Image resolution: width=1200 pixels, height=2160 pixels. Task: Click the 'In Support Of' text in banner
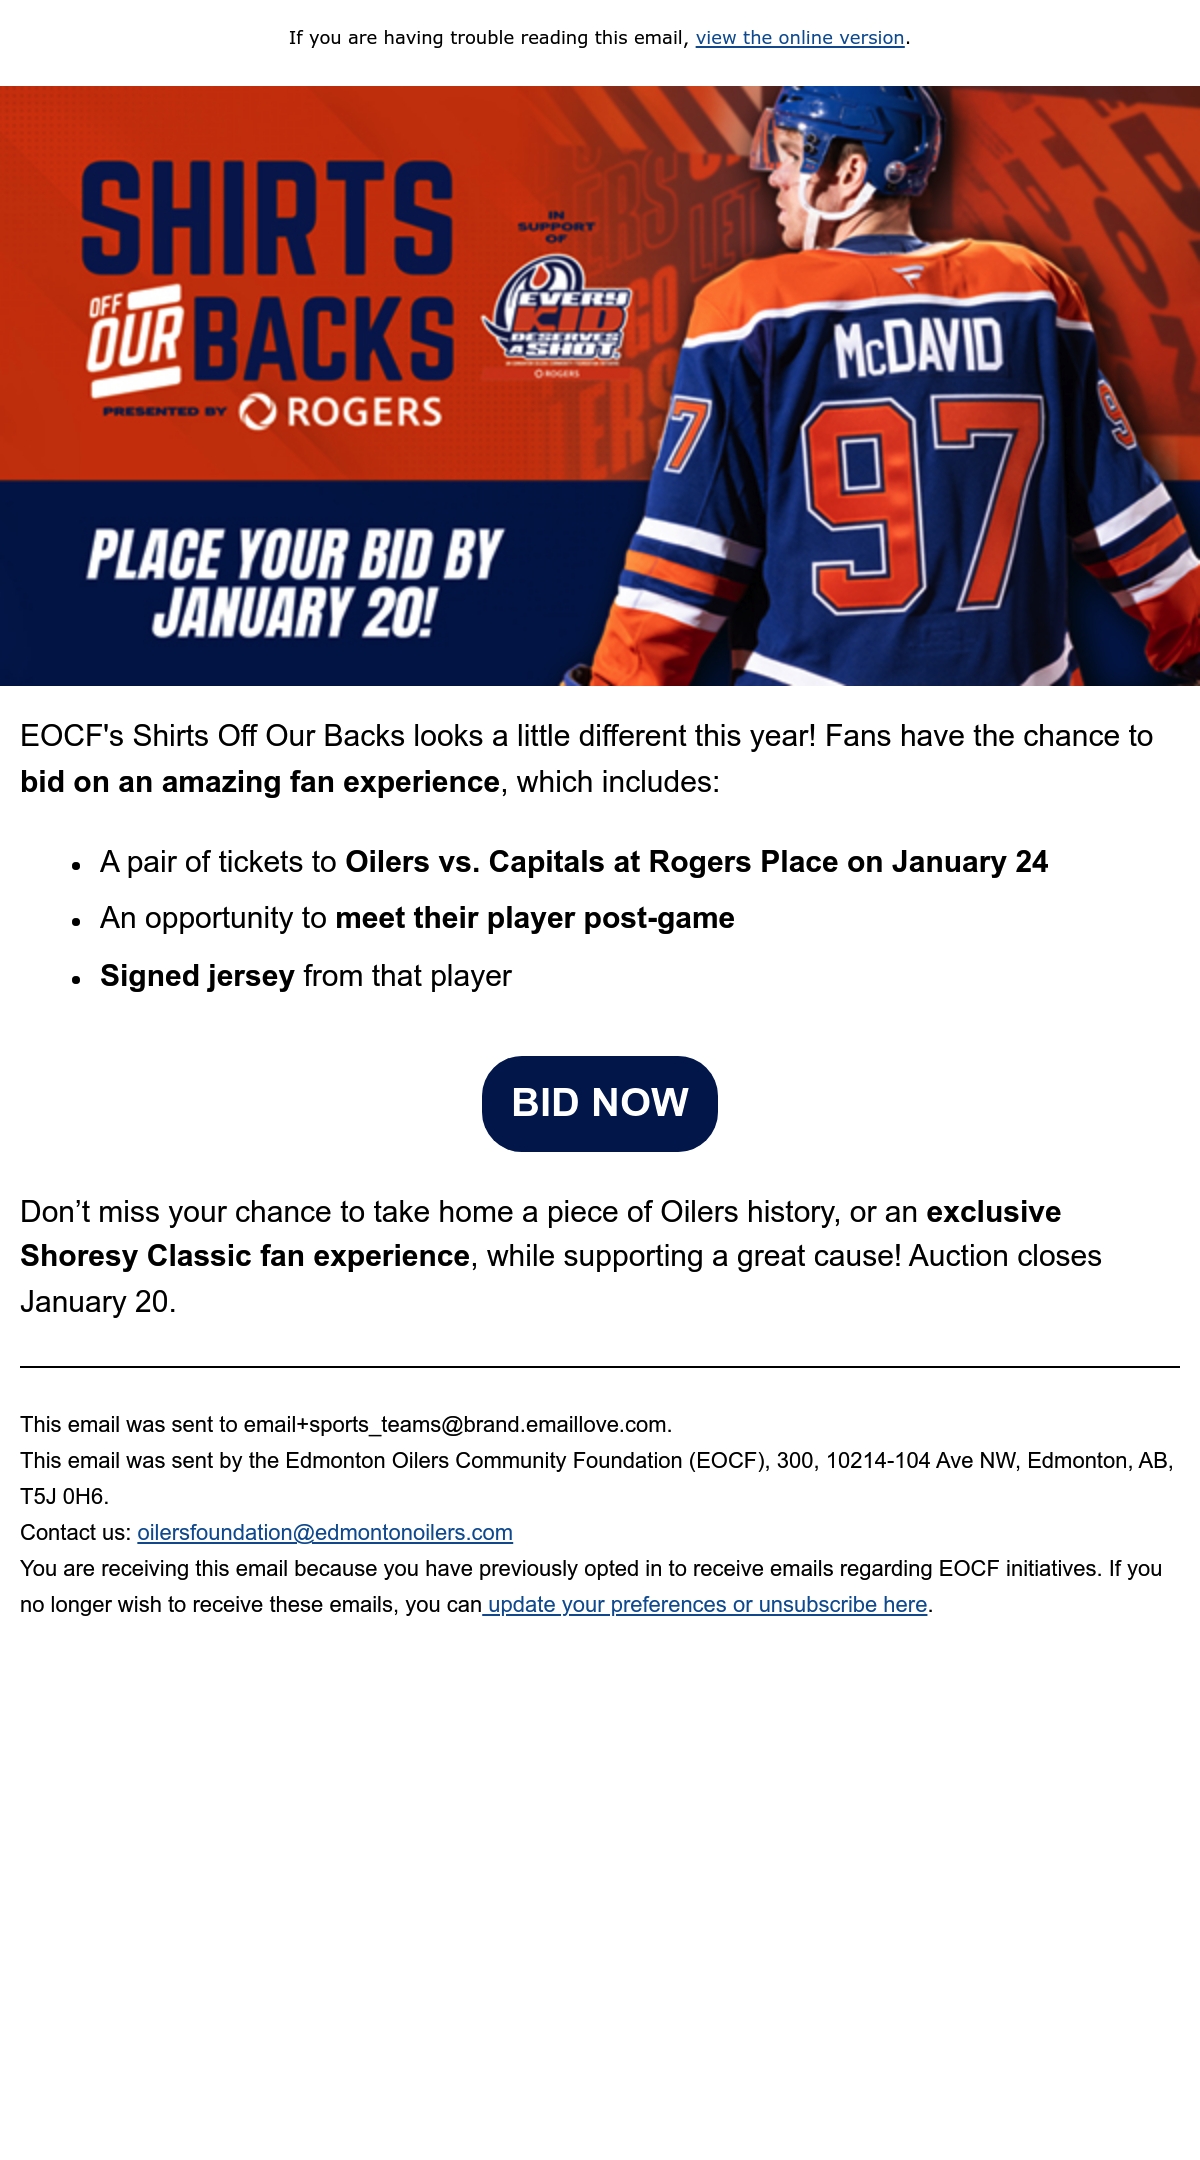pos(556,227)
